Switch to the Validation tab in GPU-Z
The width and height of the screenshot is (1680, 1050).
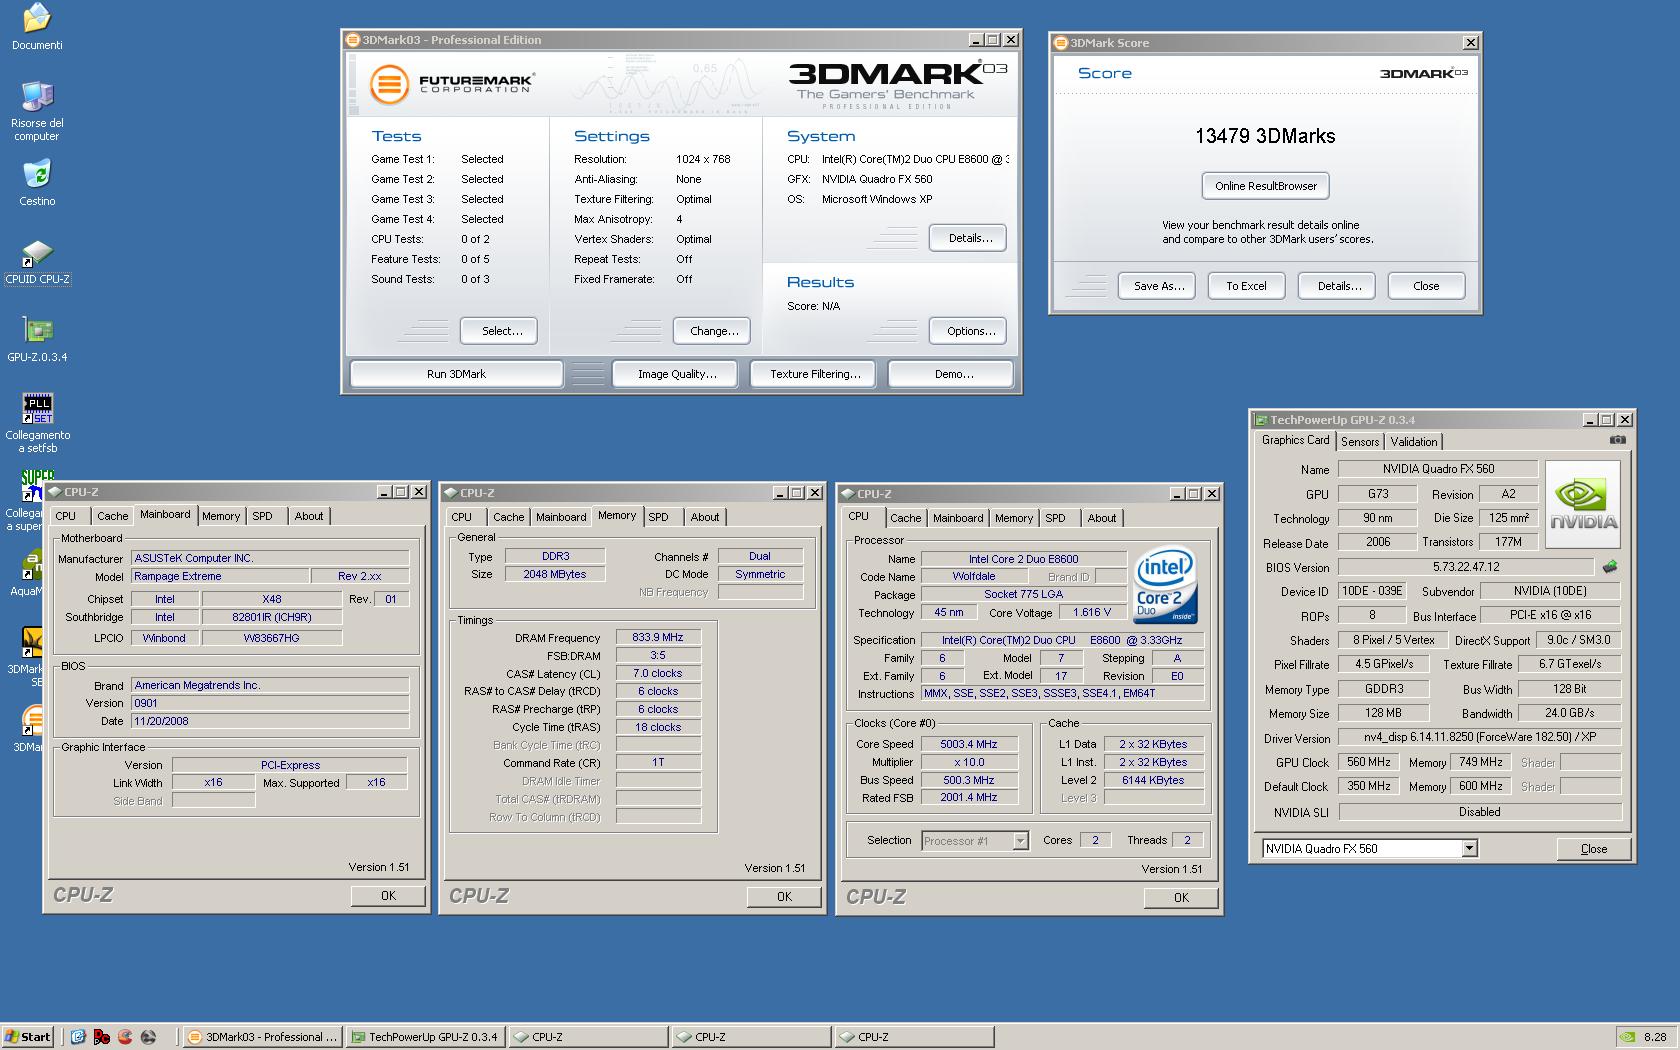point(1414,442)
